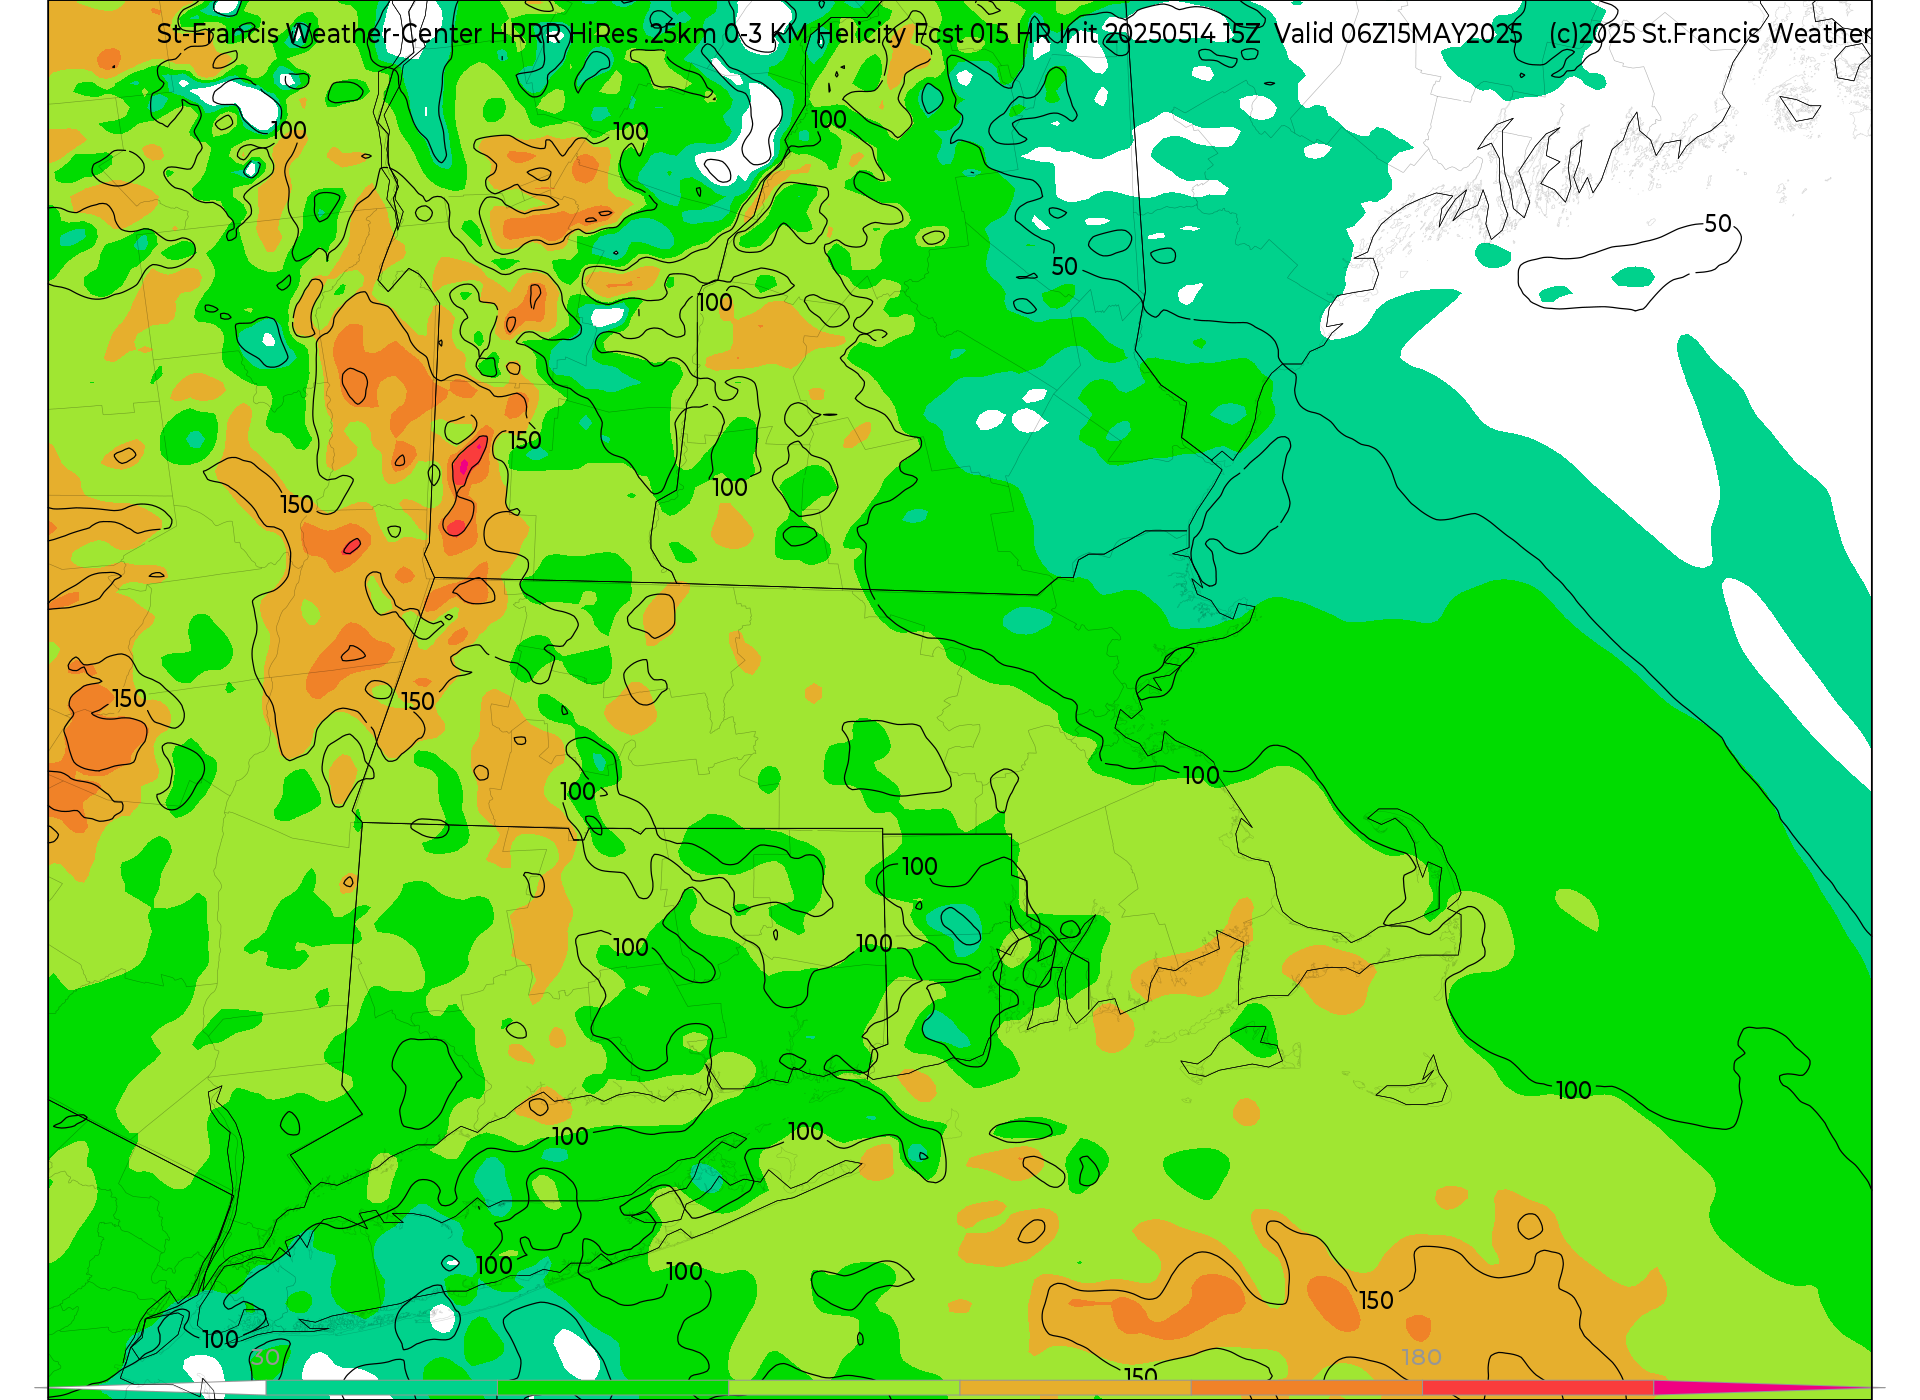Select the teal segment of the color bar
Viewport: 1920px width, 1400px height.
coord(381,1387)
